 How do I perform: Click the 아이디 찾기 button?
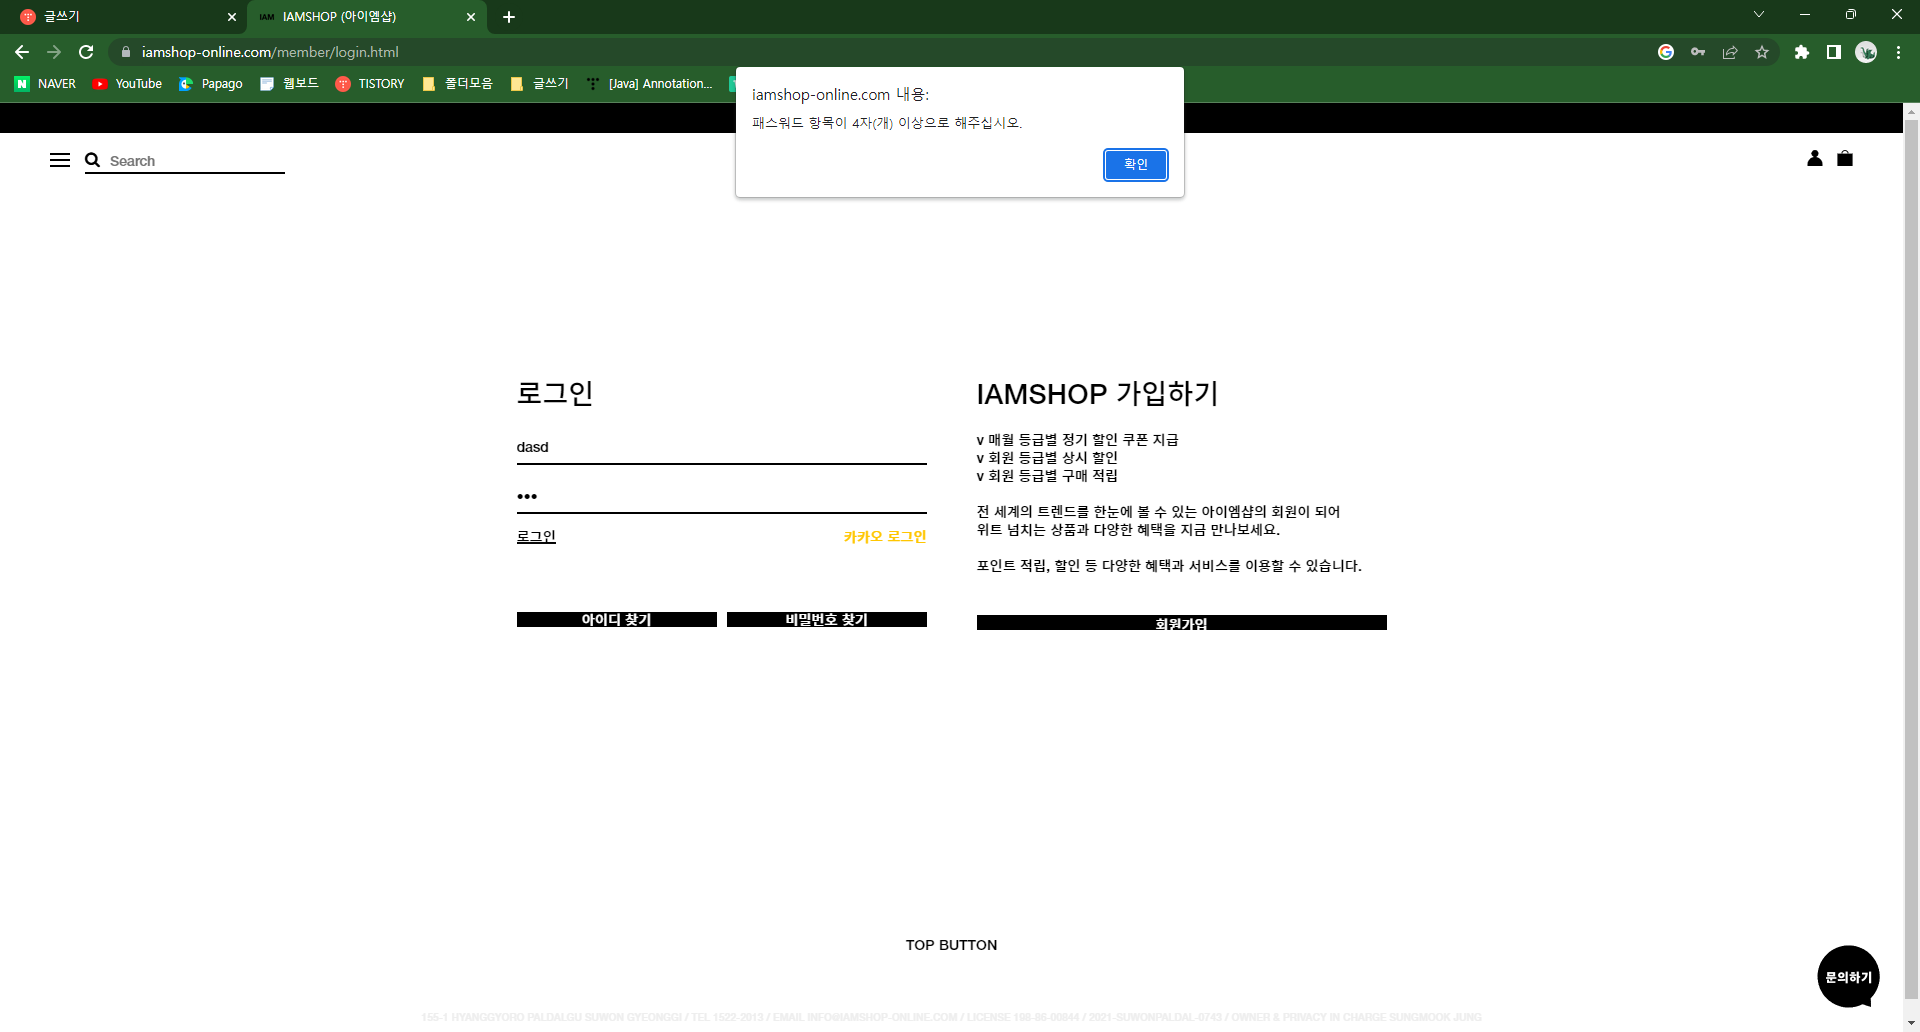(616, 619)
